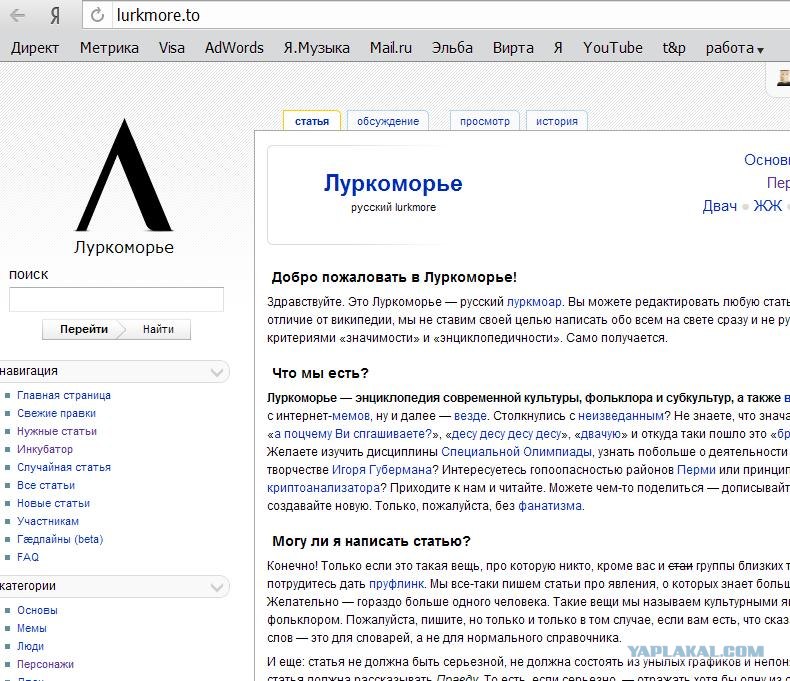Follow the везде link
This screenshot has width=790, height=681.
coord(470,416)
